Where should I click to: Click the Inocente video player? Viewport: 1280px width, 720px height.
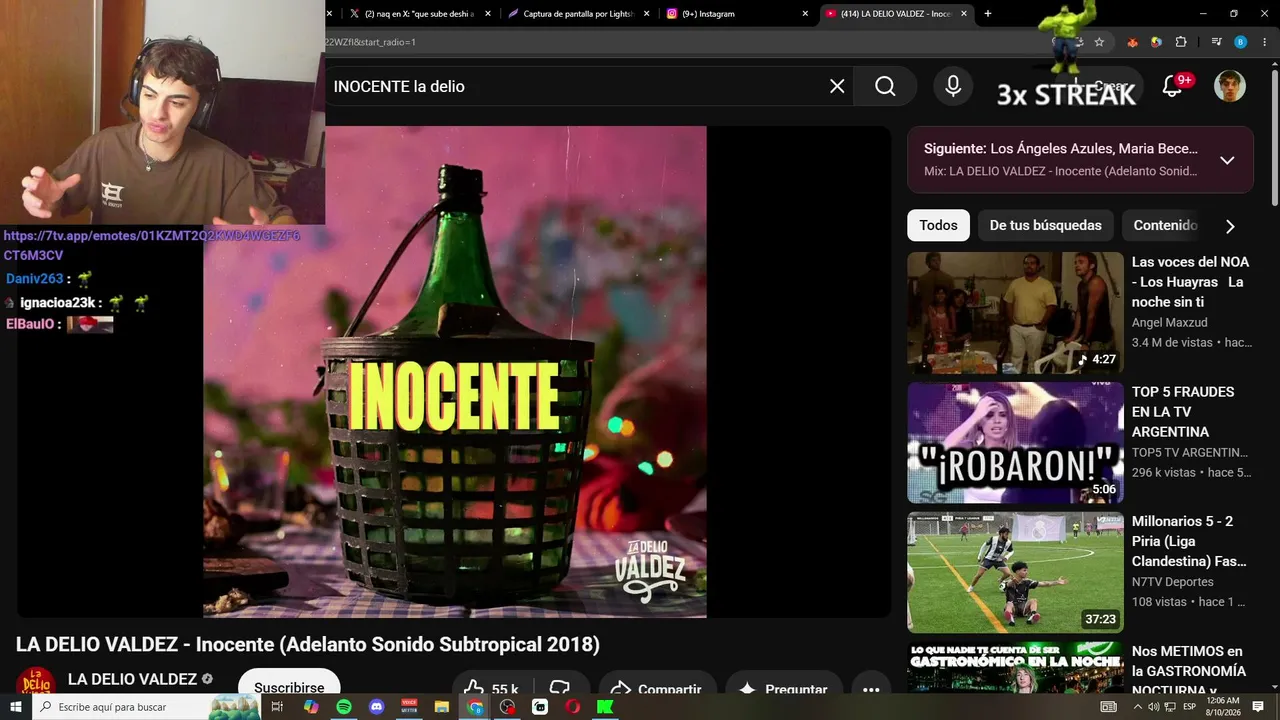454,372
